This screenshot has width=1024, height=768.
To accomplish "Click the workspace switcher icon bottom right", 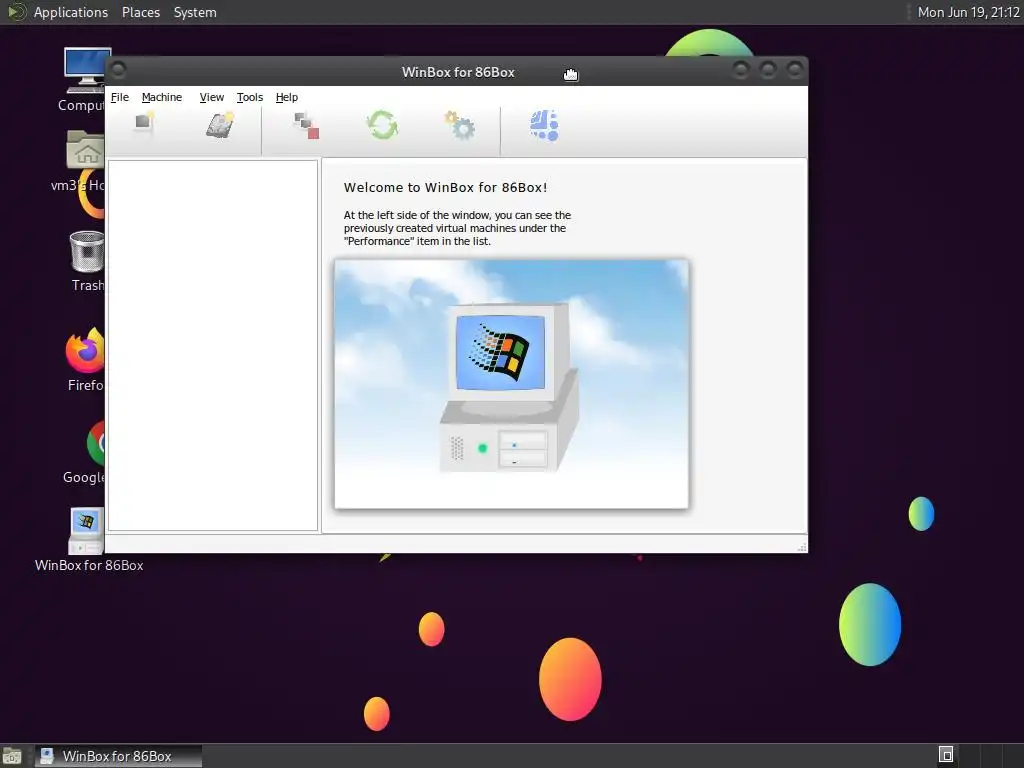I will (946, 755).
